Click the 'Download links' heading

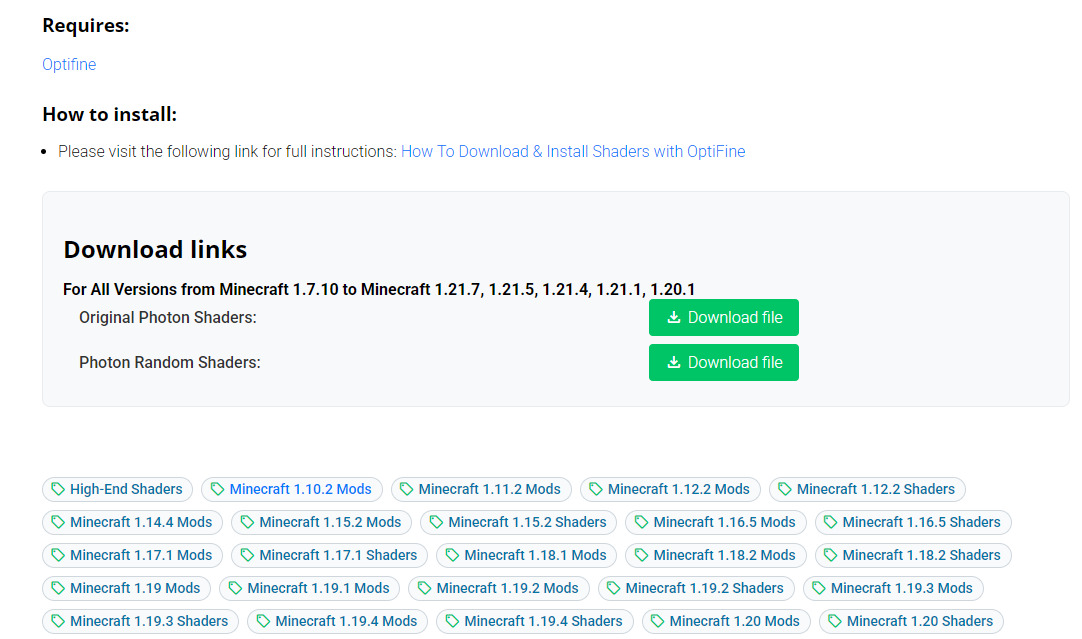(x=155, y=249)
